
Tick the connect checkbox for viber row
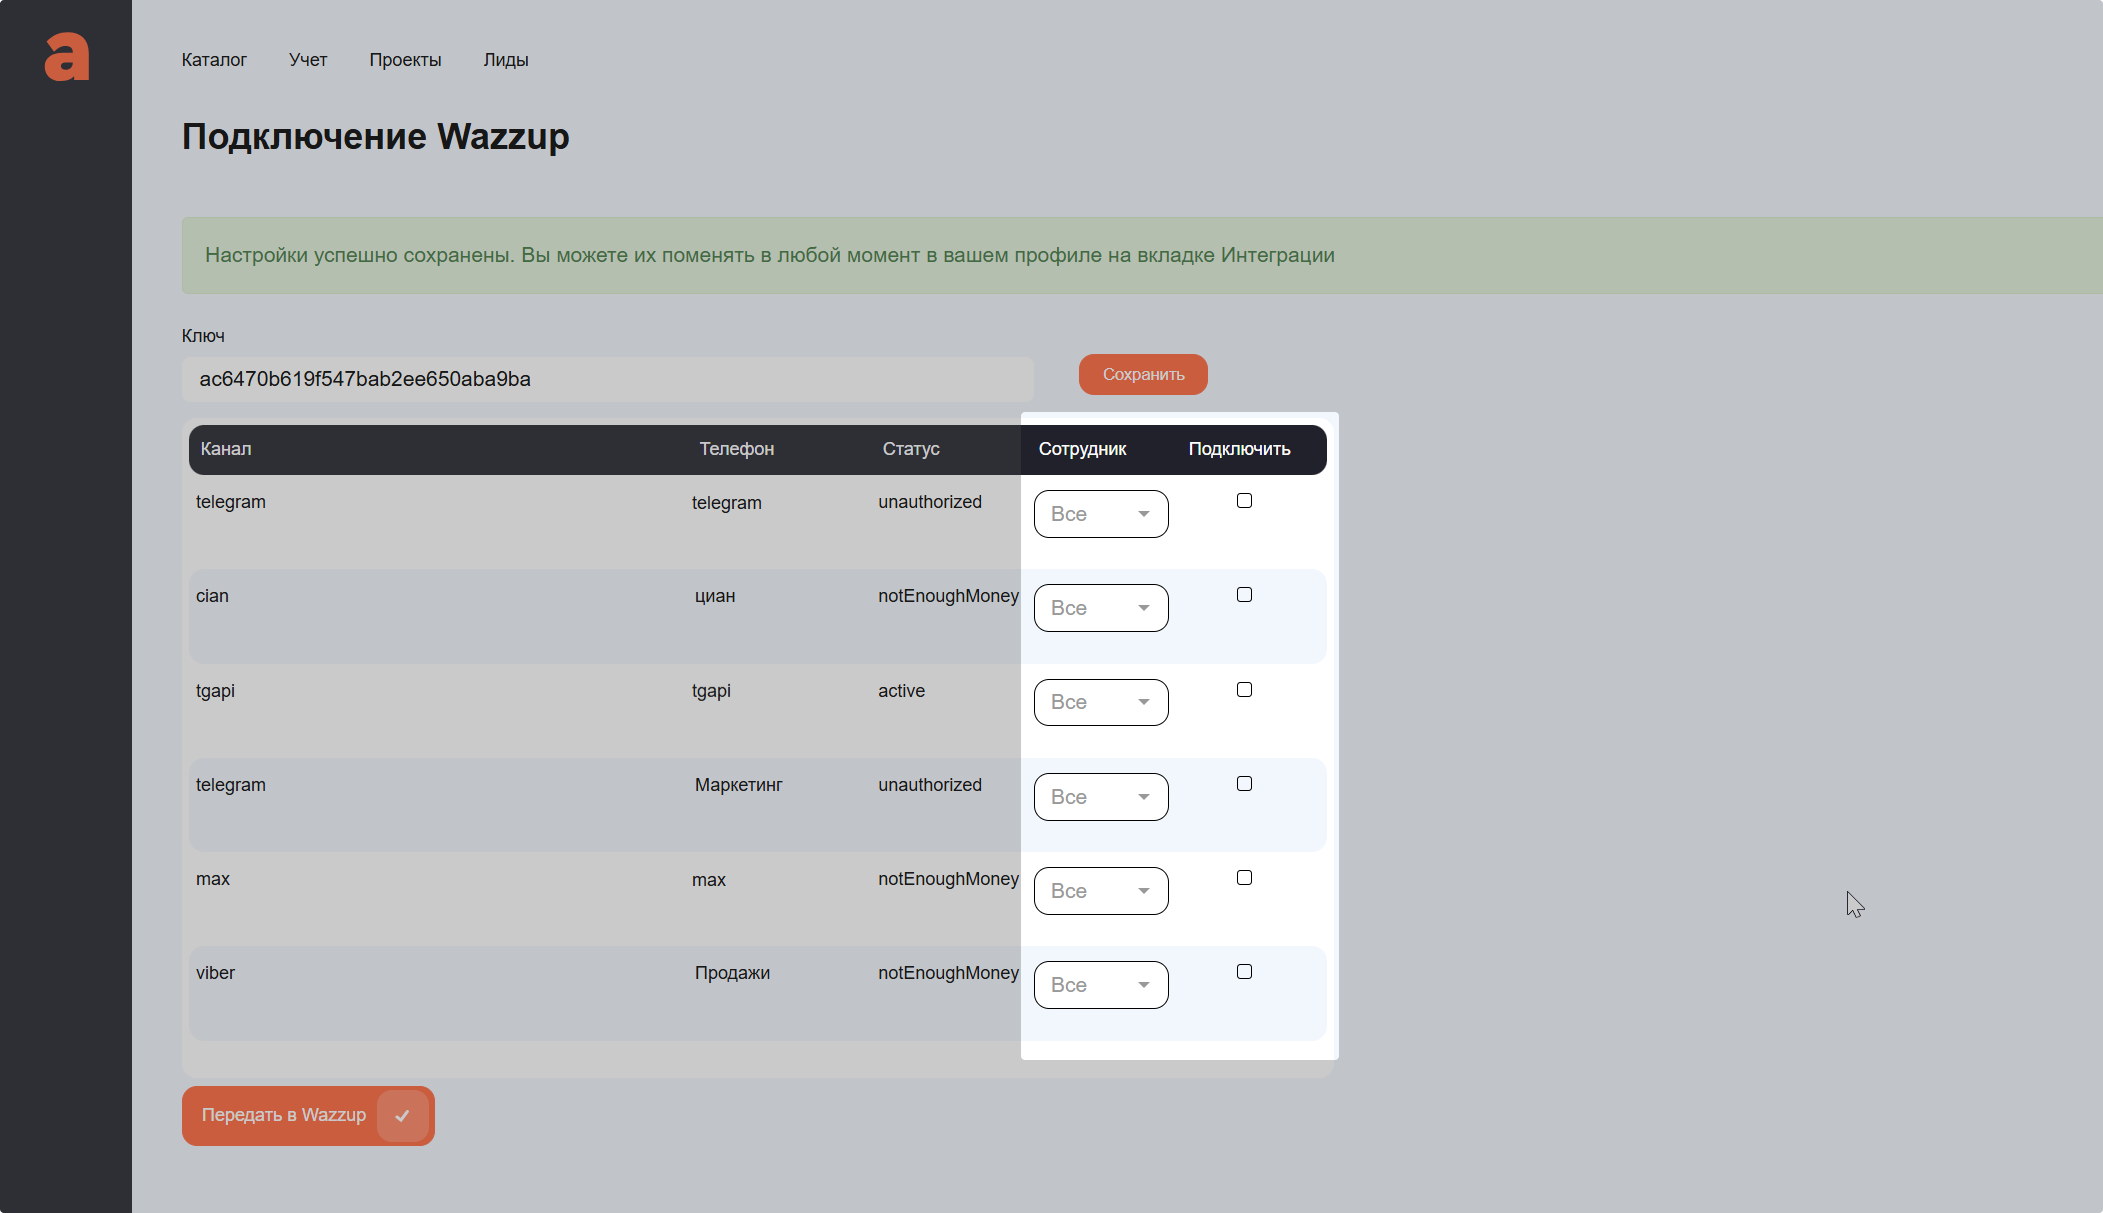[x=1244, y=972]
